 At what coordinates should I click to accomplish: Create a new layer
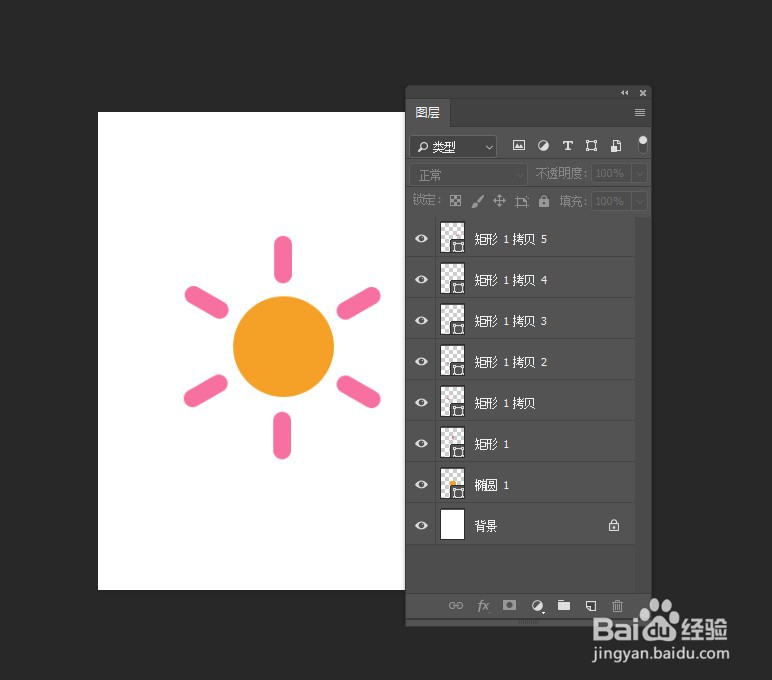pyautogui.click(x=591, y=606)
